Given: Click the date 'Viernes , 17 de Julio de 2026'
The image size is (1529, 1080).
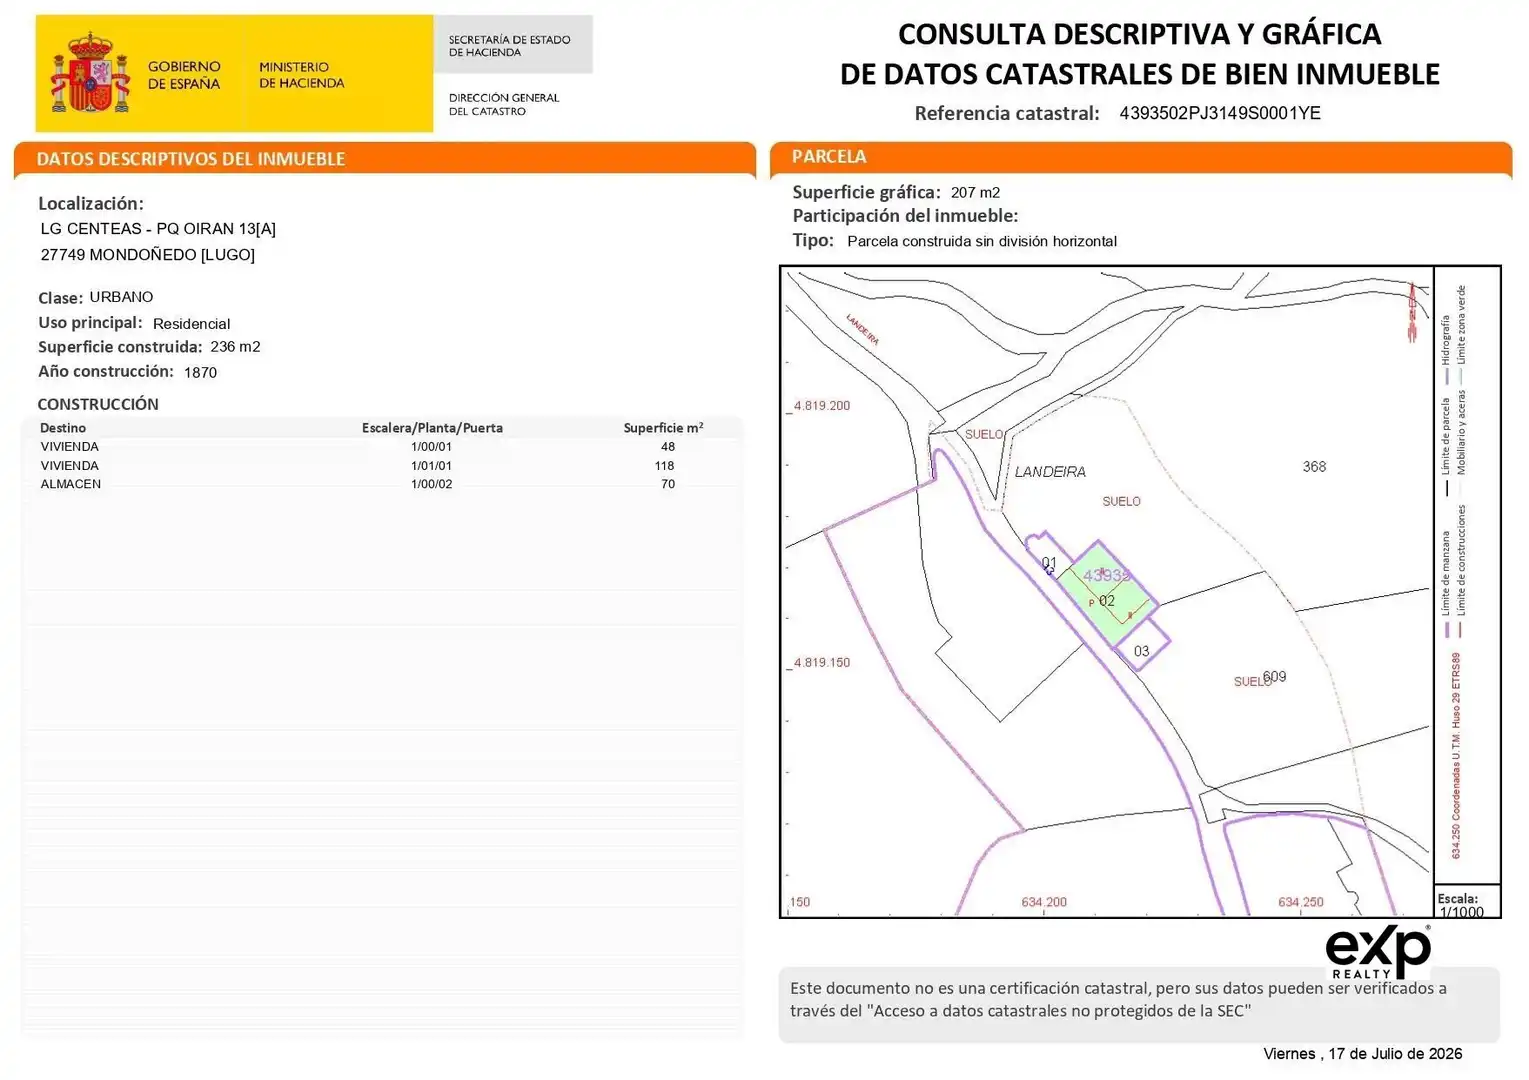Looking at the screenshot, I should tap(1362, 1054).
